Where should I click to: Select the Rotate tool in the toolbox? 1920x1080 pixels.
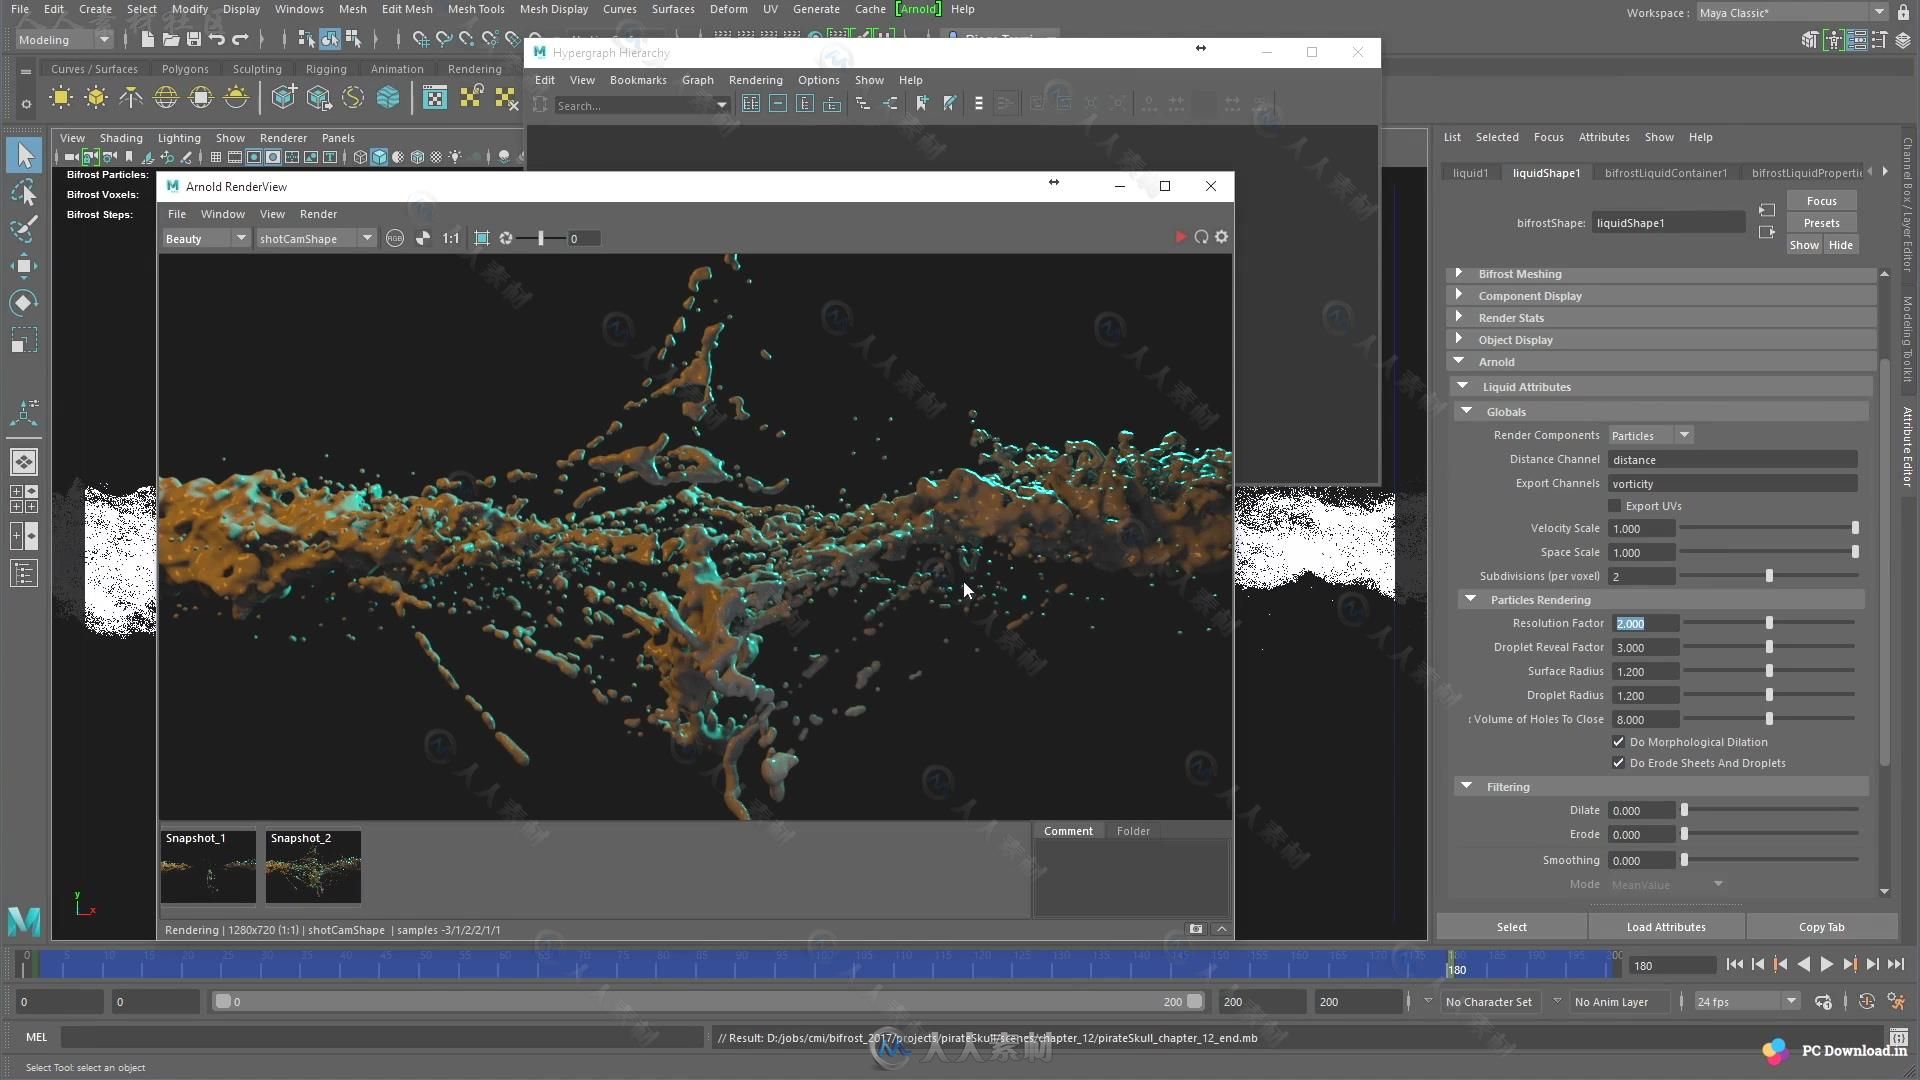pyautogui.click(x=24, y=303)
